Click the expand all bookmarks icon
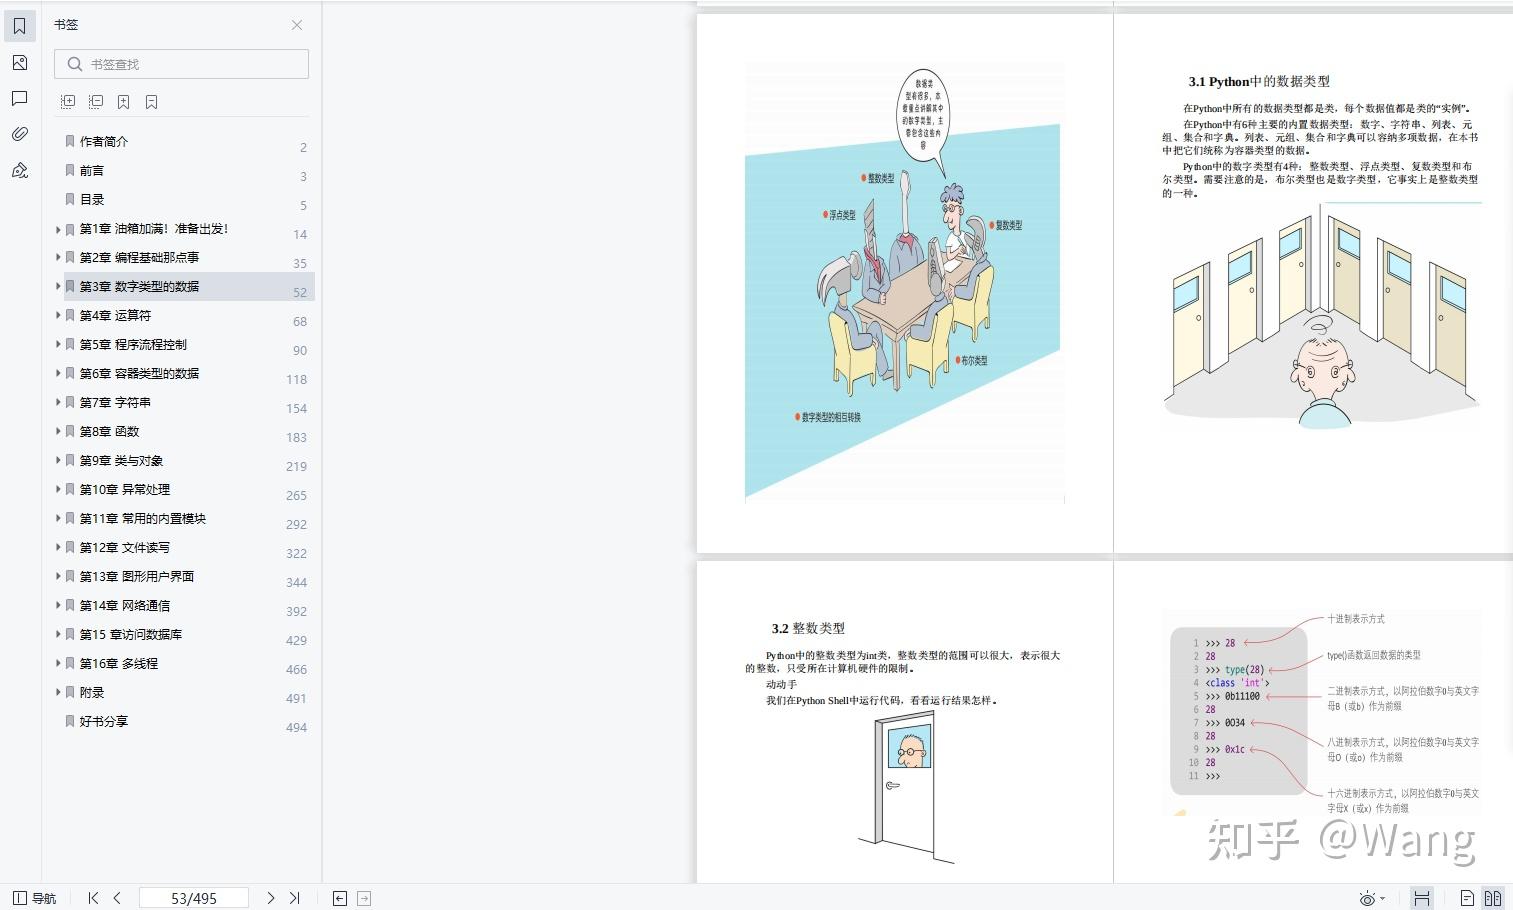 tap(67, 101)
